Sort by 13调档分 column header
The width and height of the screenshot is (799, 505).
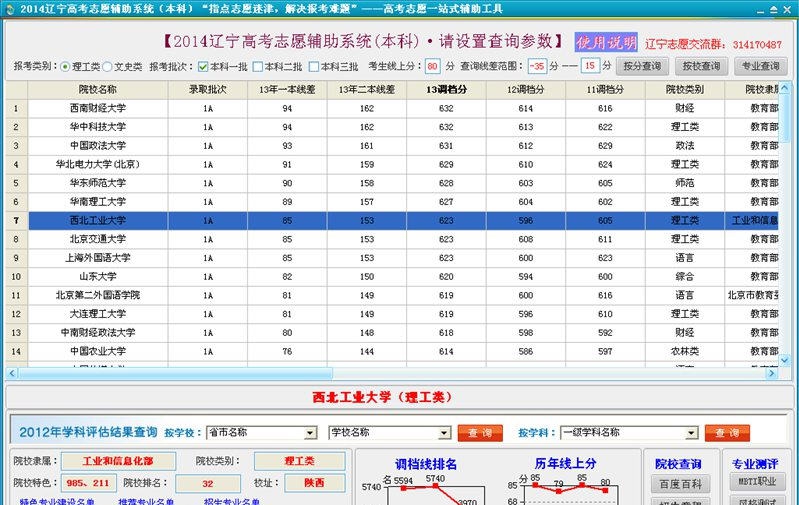pos(446,90)
